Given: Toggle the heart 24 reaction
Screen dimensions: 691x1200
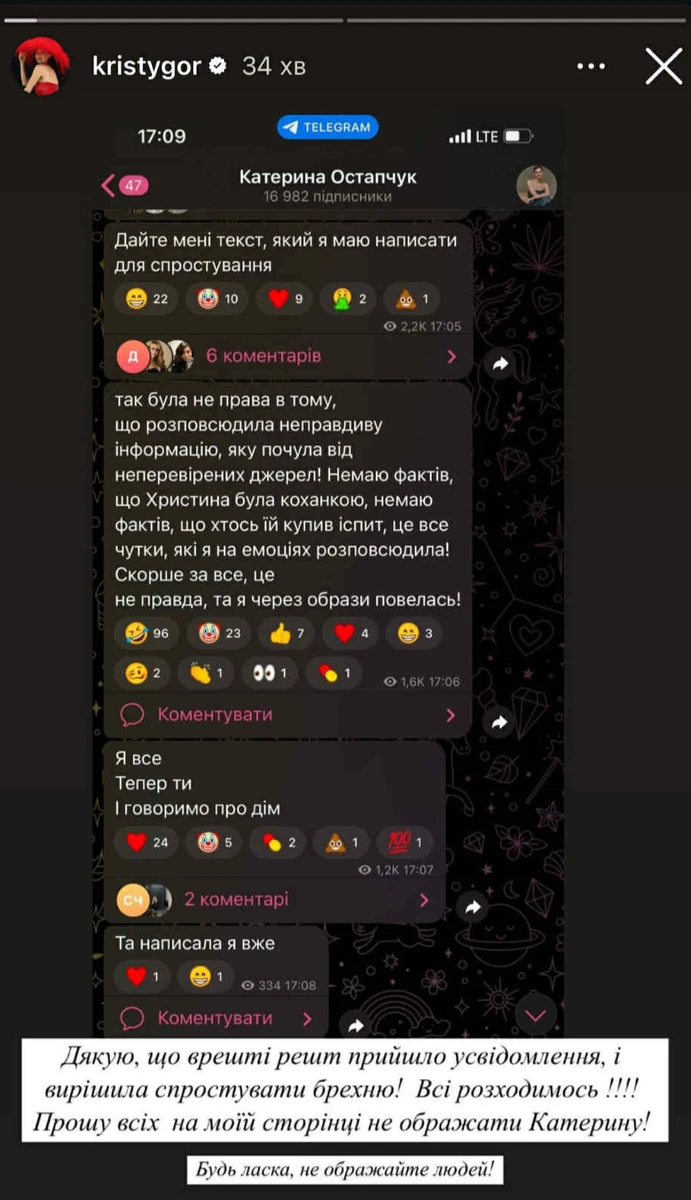Looking at the screenshot, I should tap(147, 842).
